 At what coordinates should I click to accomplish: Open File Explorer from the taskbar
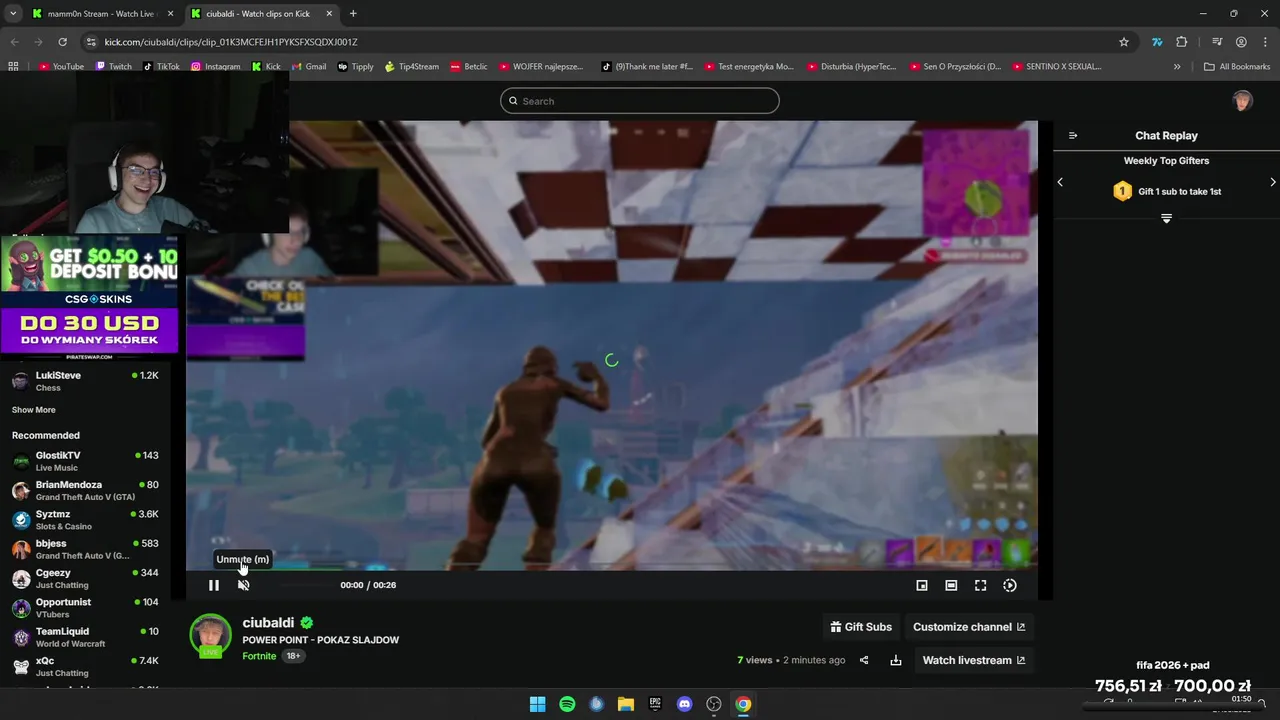click(626, 704)
